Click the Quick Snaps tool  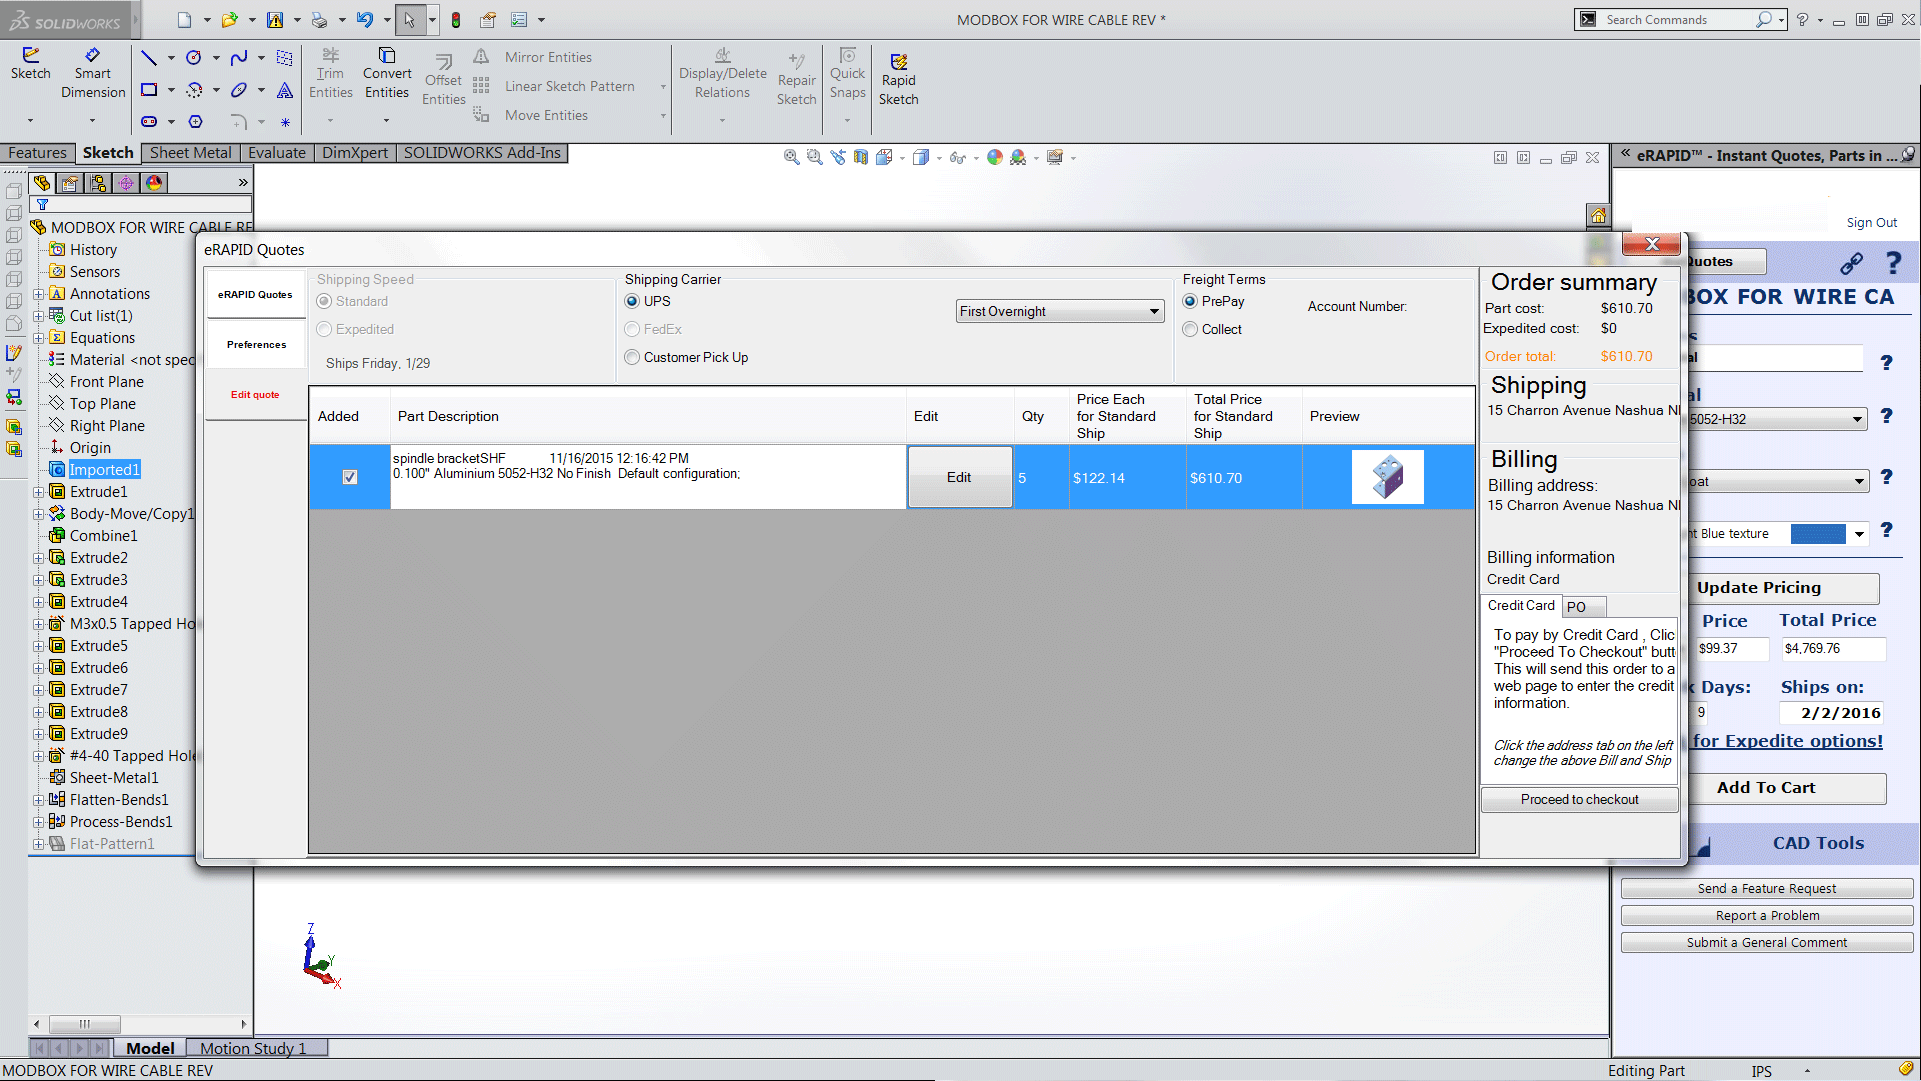pyautogui.click(x=847, y=73)
